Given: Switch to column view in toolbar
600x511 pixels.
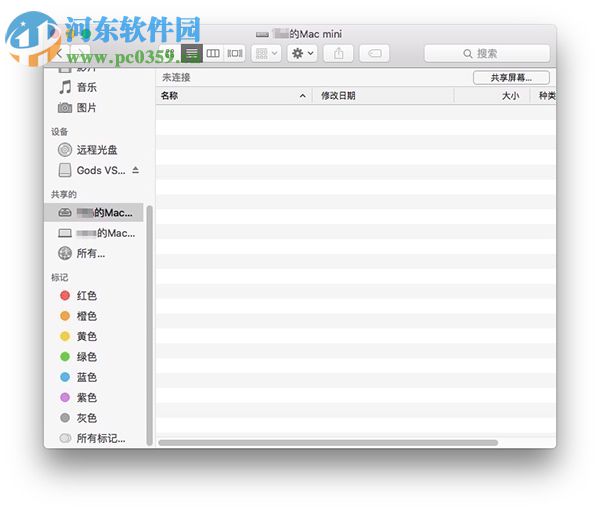Looking at the screenshot, I should [213, 53].
